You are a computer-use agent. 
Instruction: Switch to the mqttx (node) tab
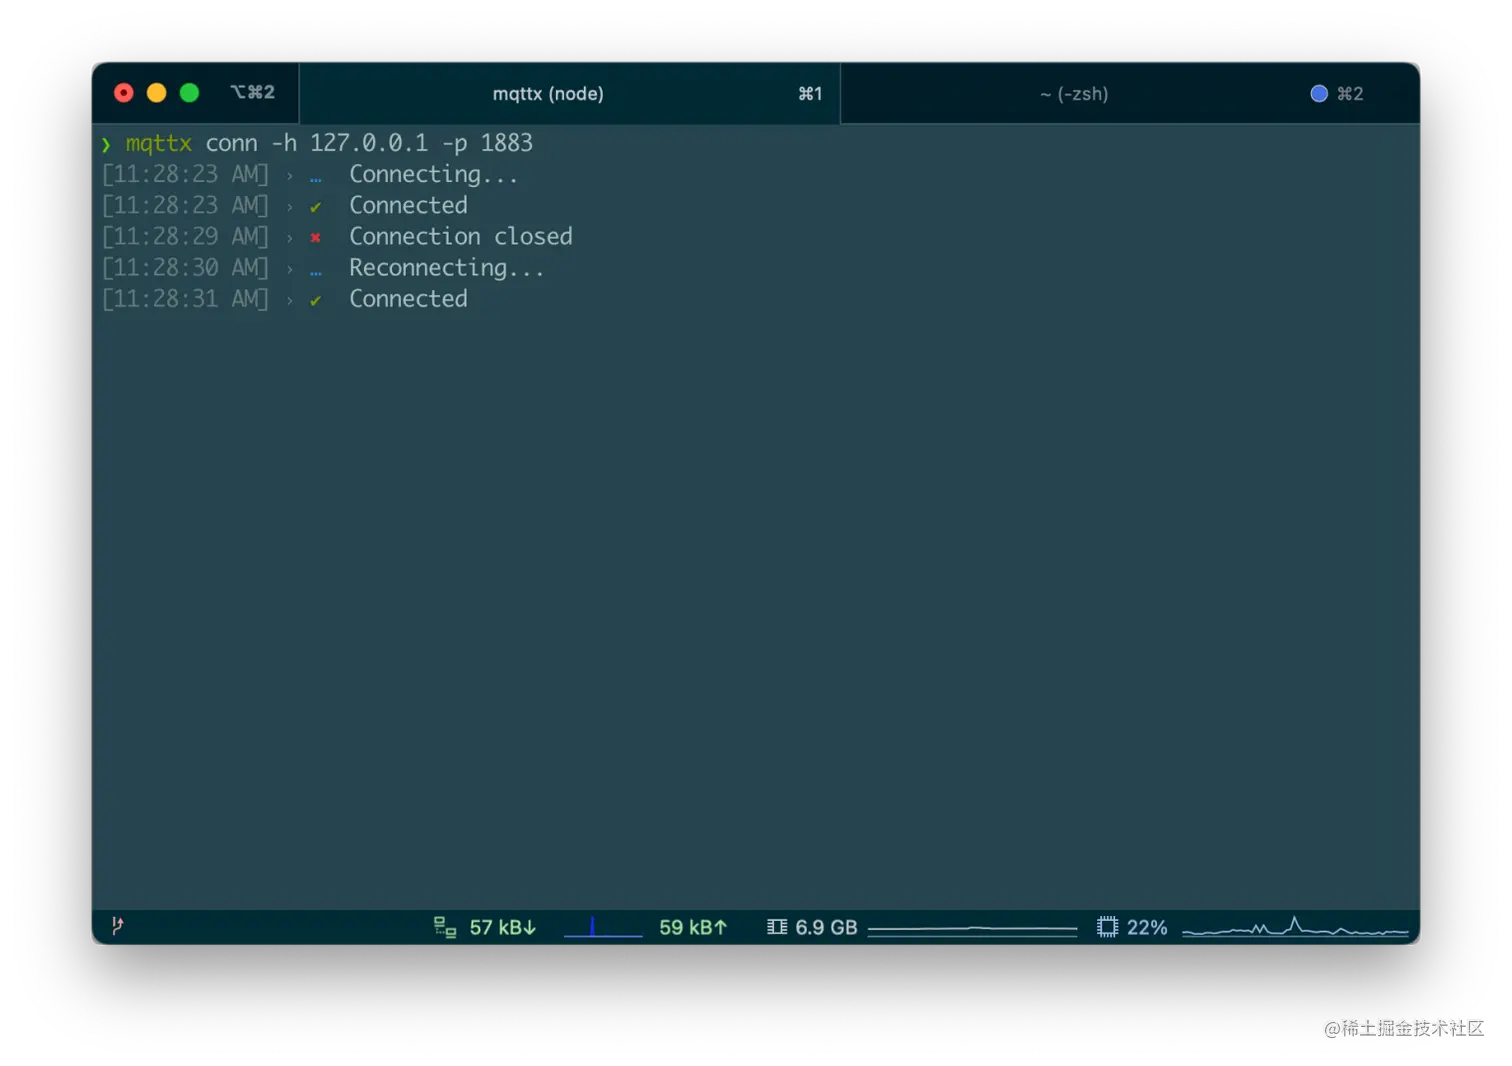point(569,93)
